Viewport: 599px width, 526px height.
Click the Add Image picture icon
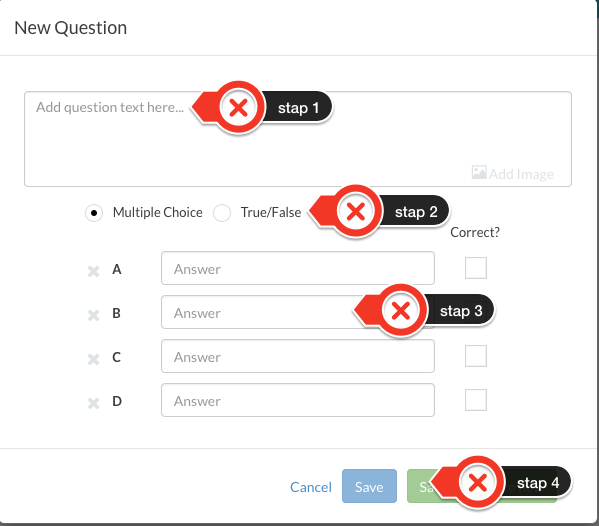pos(479,172)
